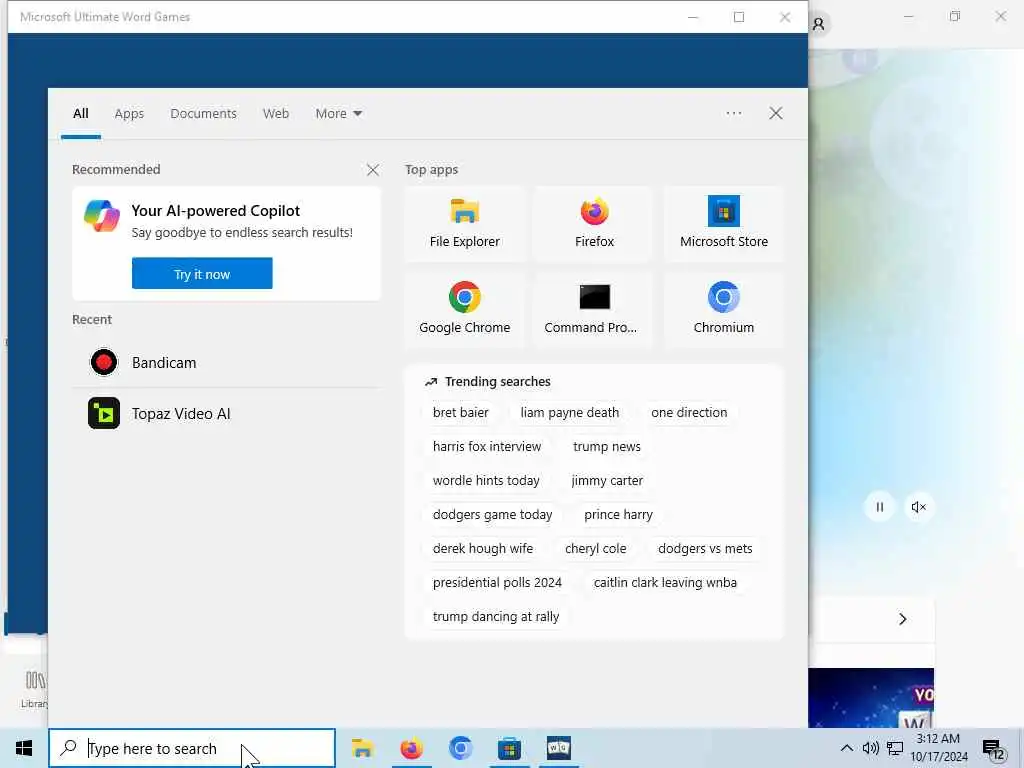1024x768 pixels.
Task: Switch to the Documents search tab
Action: point(203,114)
